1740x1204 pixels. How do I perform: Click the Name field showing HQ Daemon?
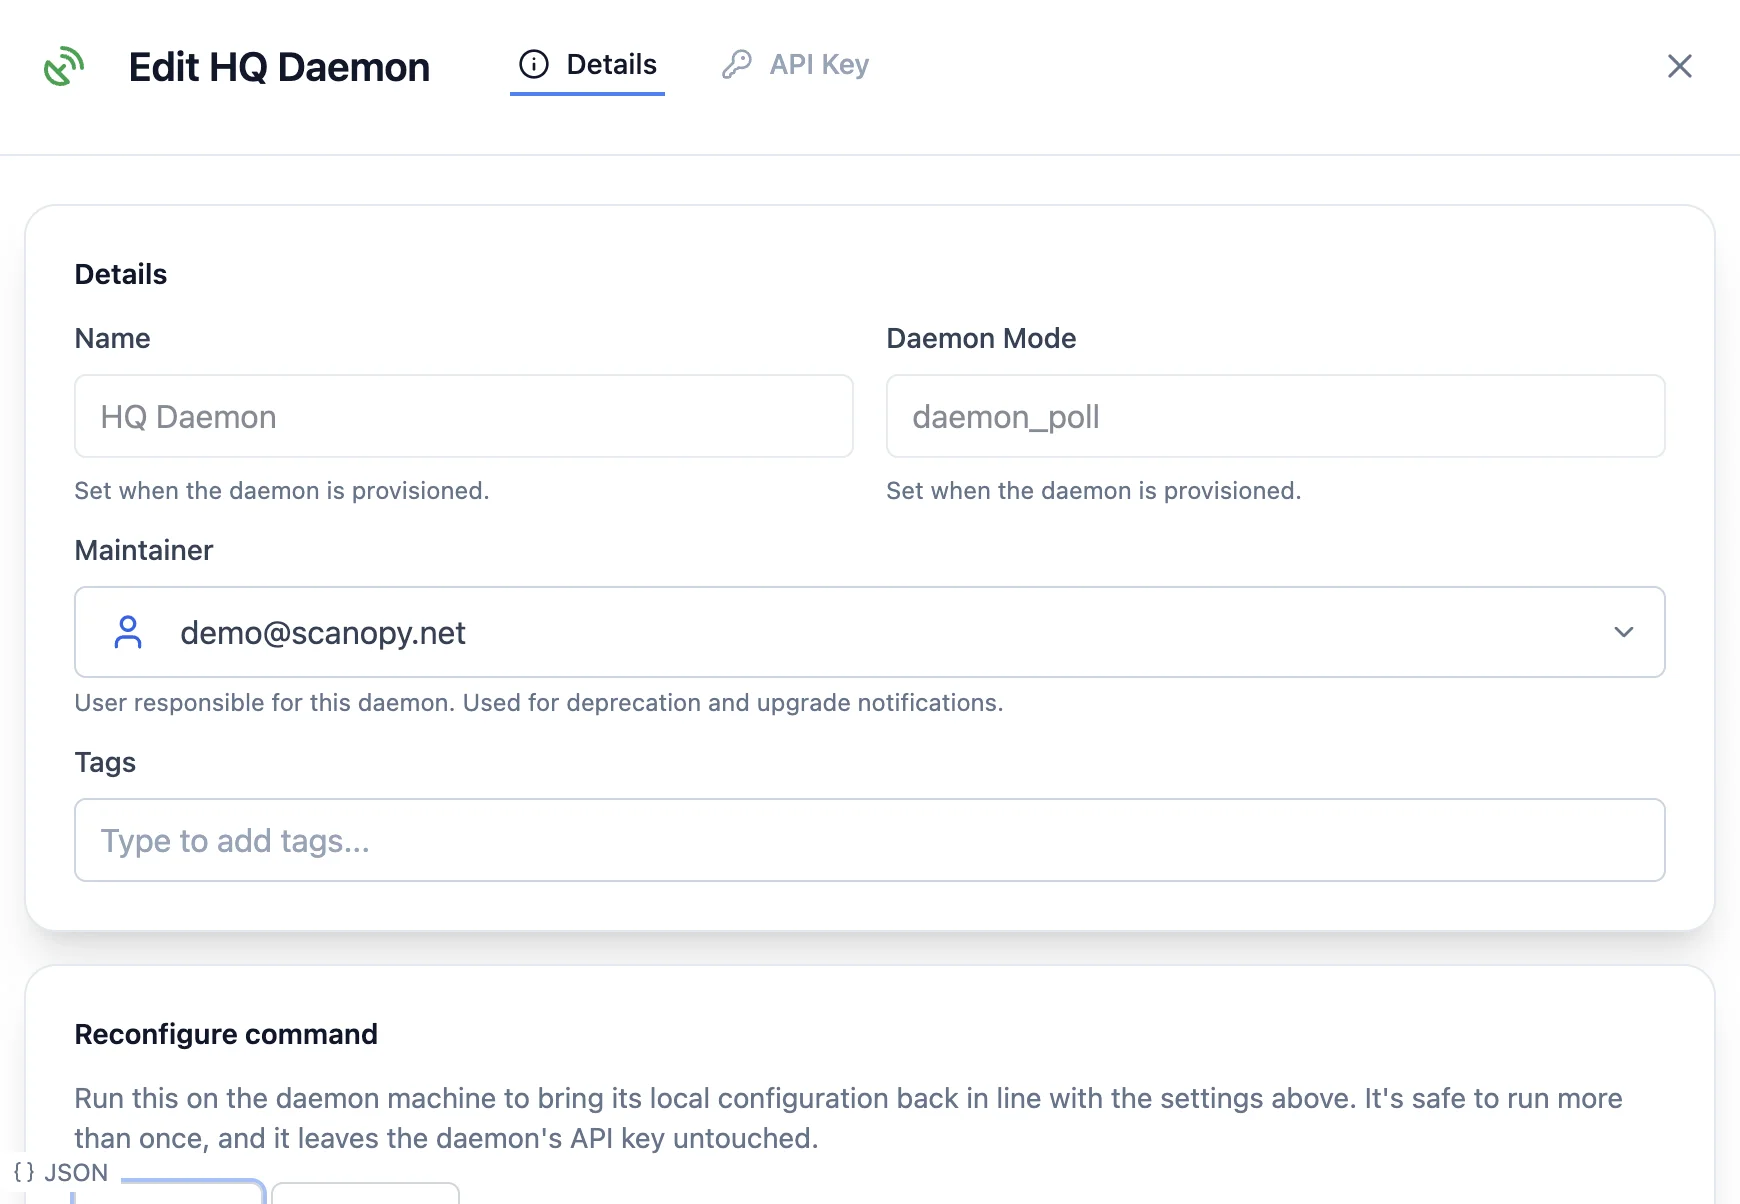[x=464, y=416]
